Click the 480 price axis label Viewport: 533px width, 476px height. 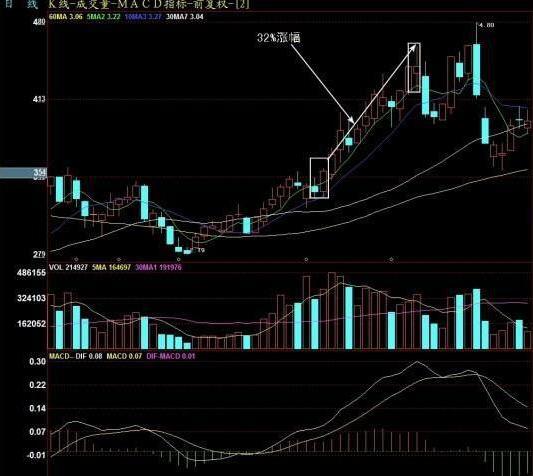39,22
